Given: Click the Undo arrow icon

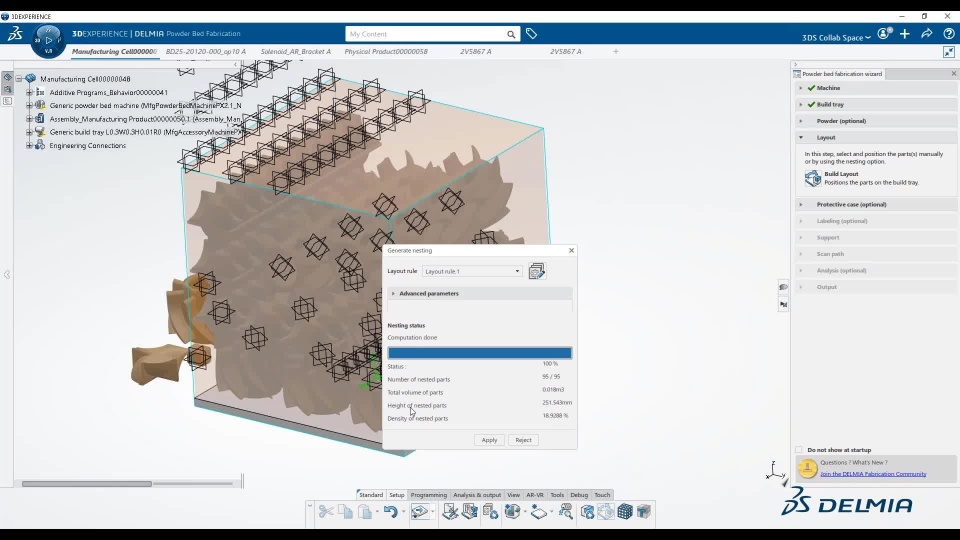Looking at the screenshot, I should coord(390,511).
